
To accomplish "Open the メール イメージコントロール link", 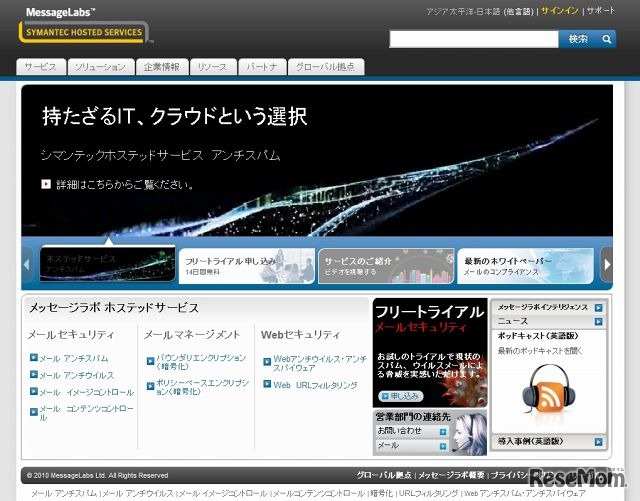I will [87, 392].
